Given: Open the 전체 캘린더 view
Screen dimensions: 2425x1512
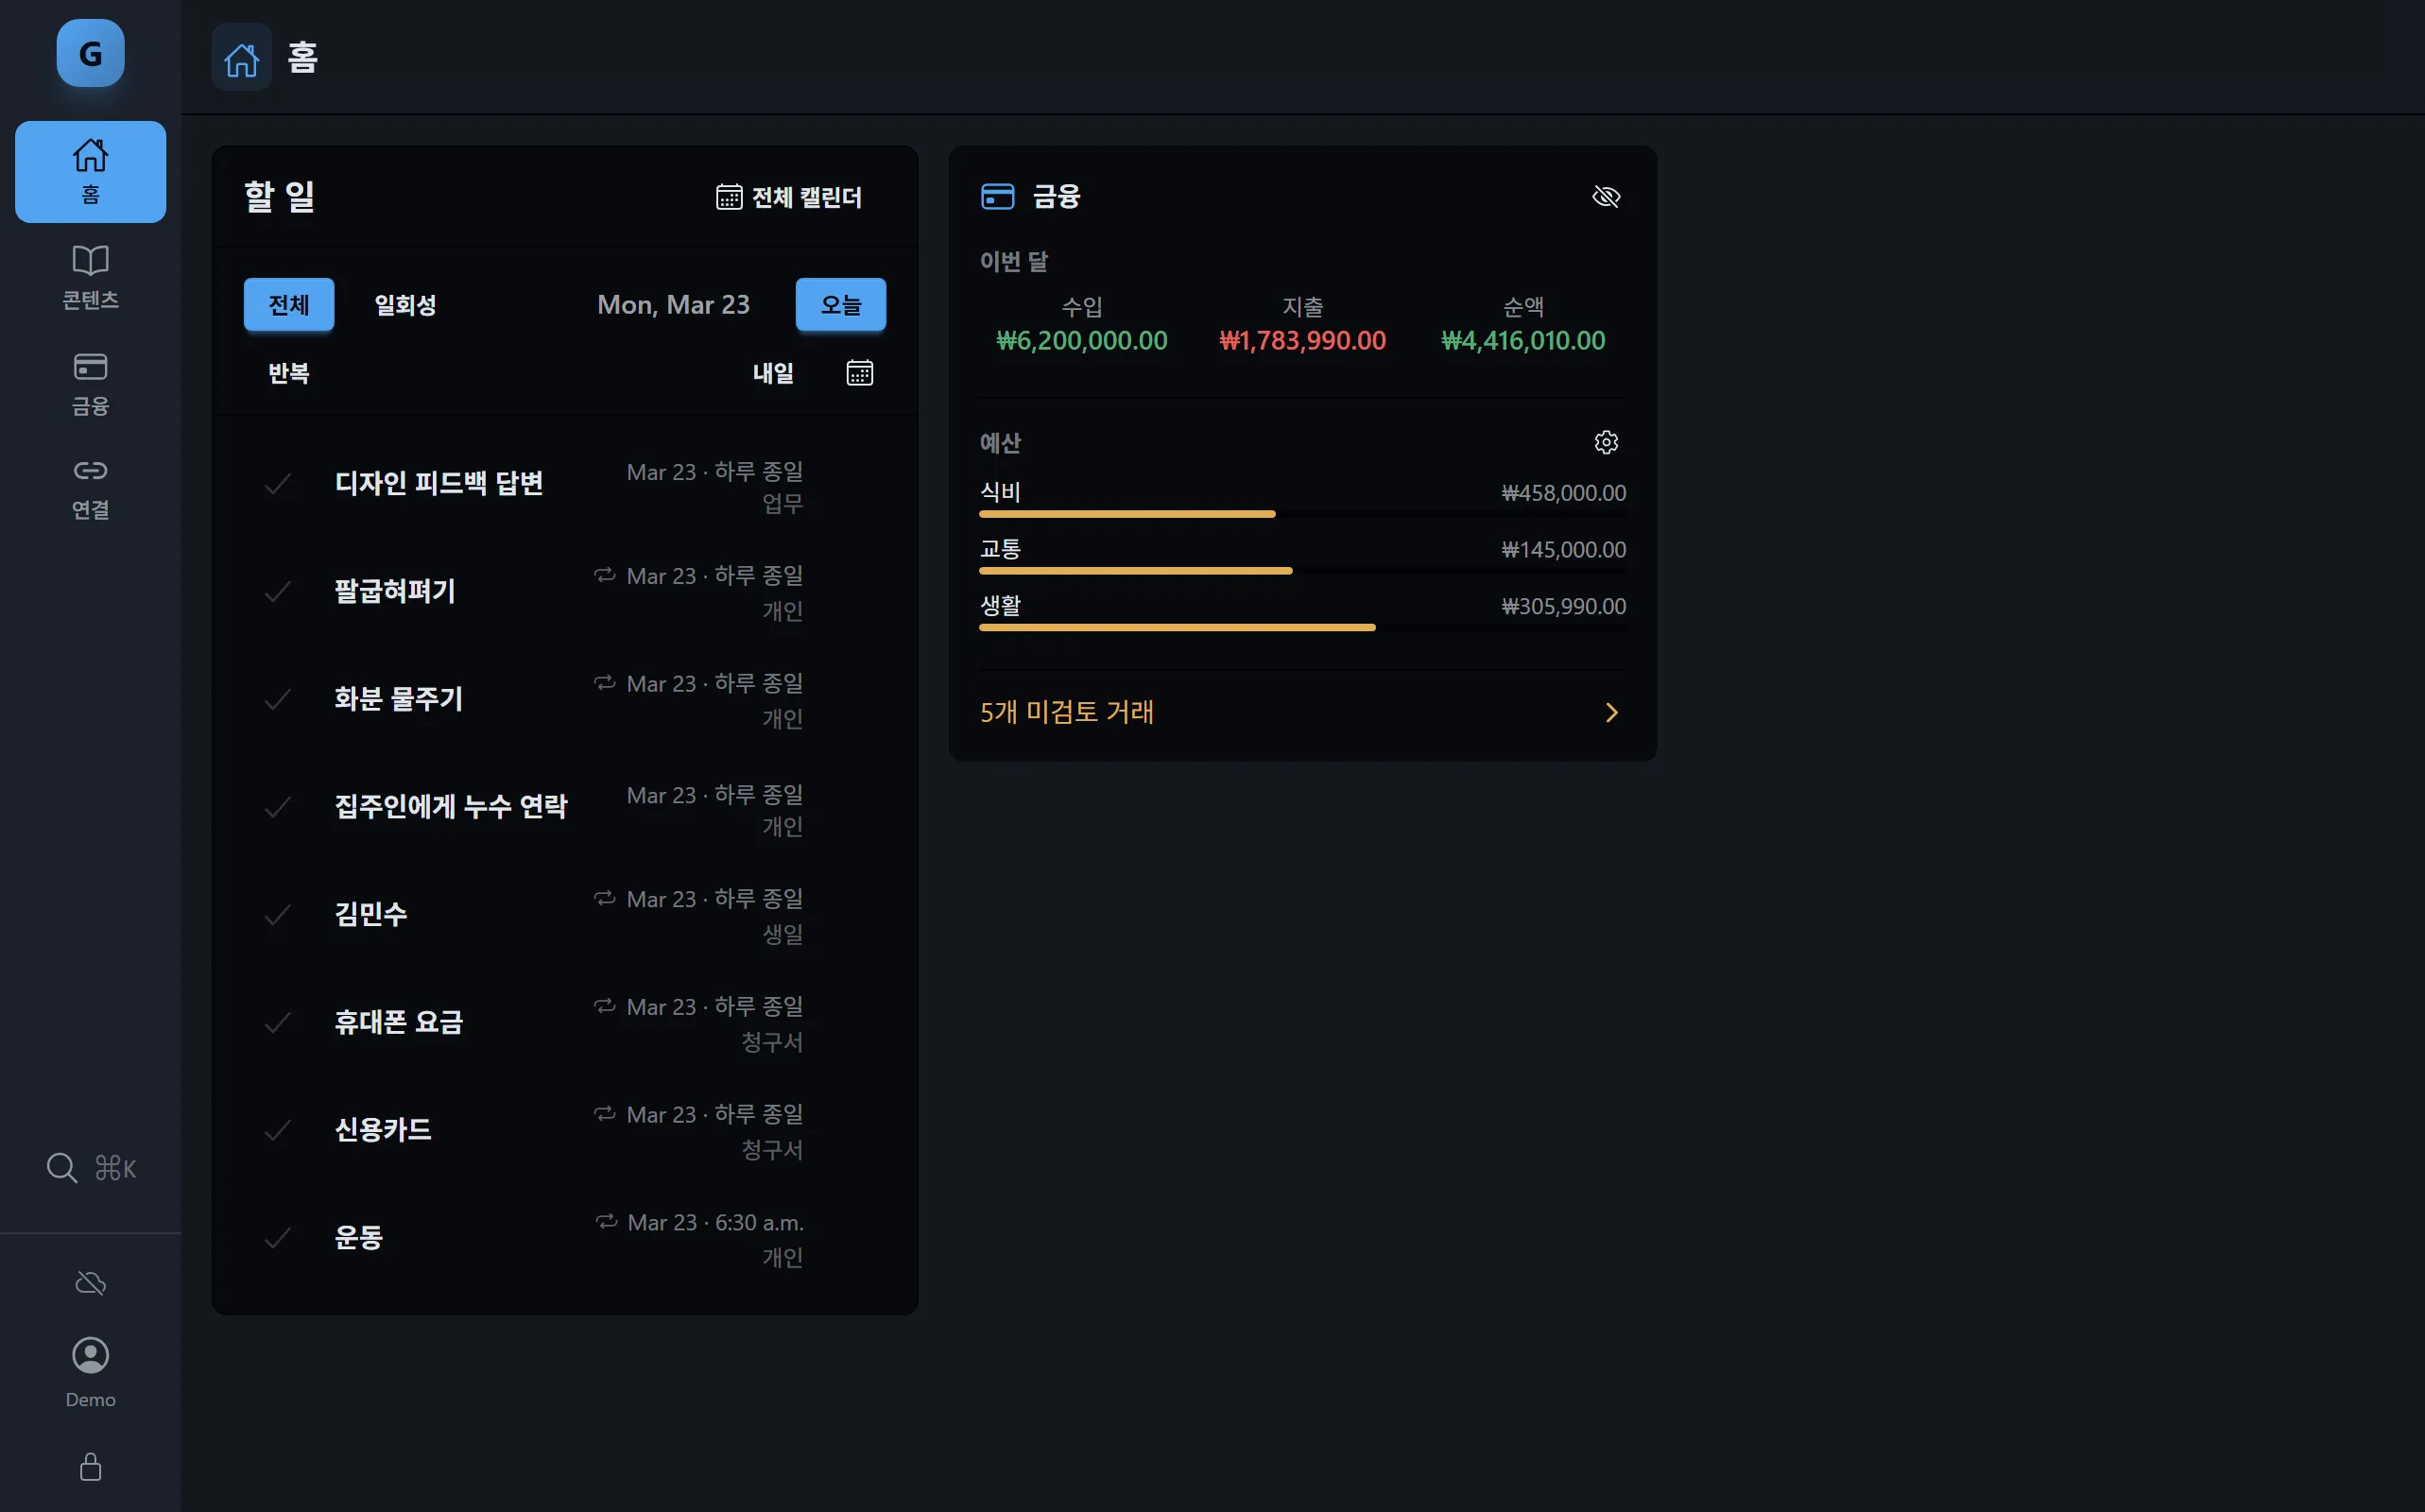Looking at the screenshot, I should 789,196.
